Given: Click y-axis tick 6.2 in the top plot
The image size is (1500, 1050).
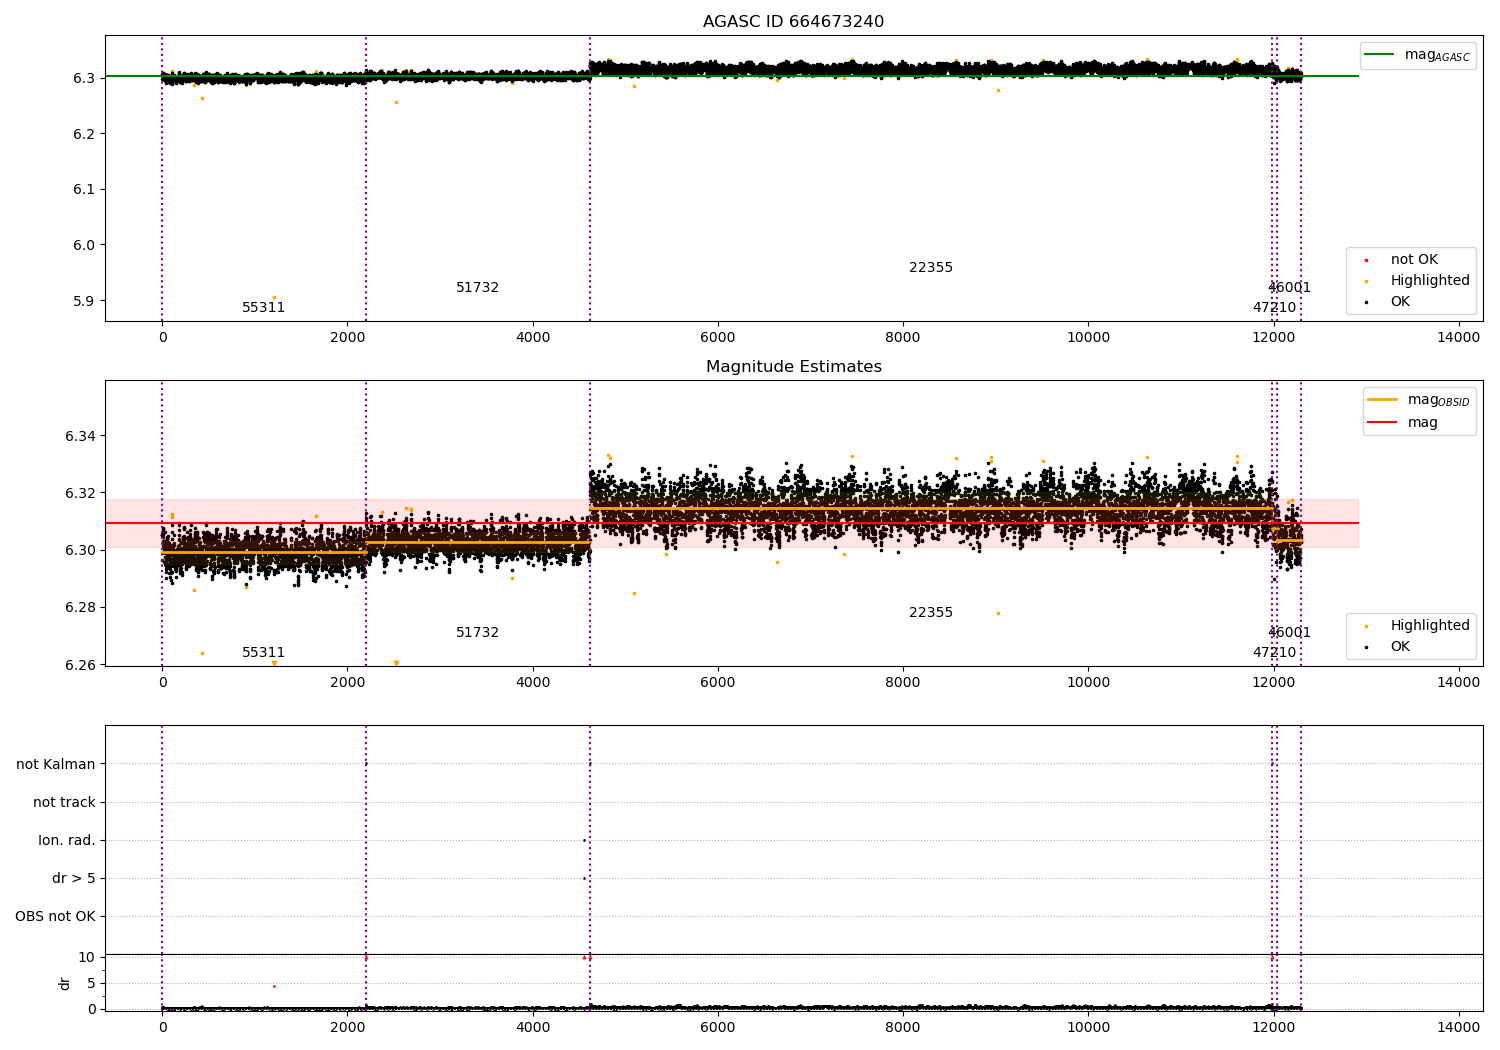Looking at the screenshot, I should [84, 134].
